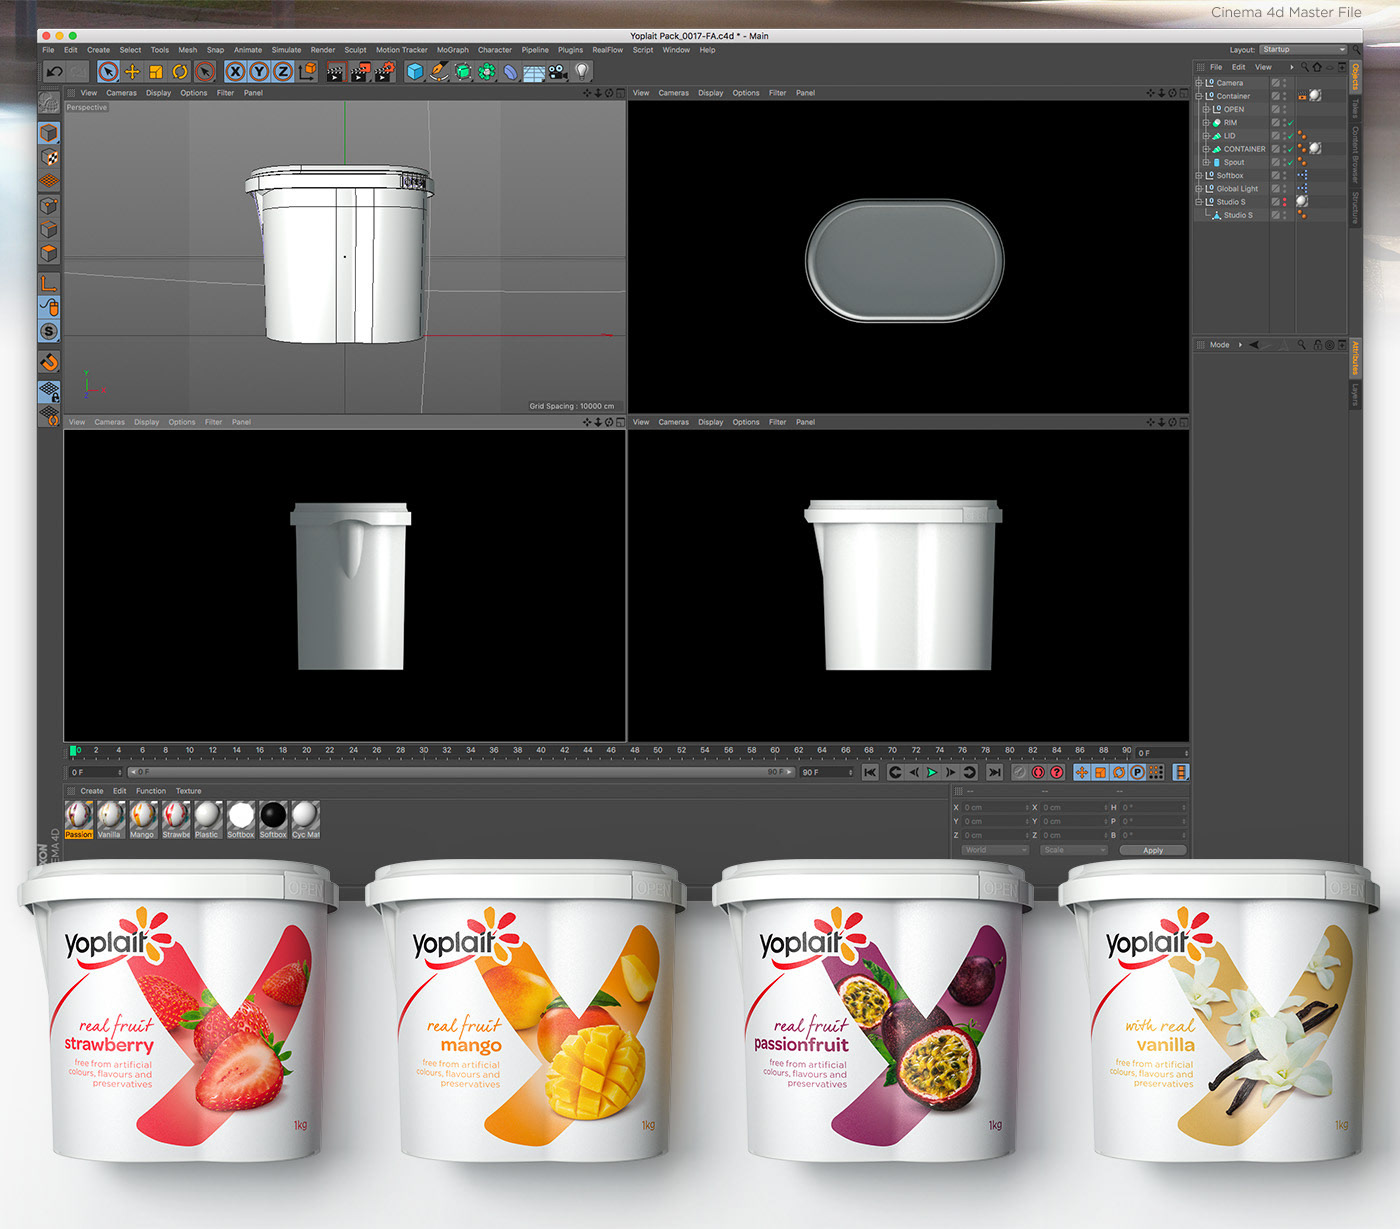Toggle CONTAINER object enable checkmark

pos(1291,149)
